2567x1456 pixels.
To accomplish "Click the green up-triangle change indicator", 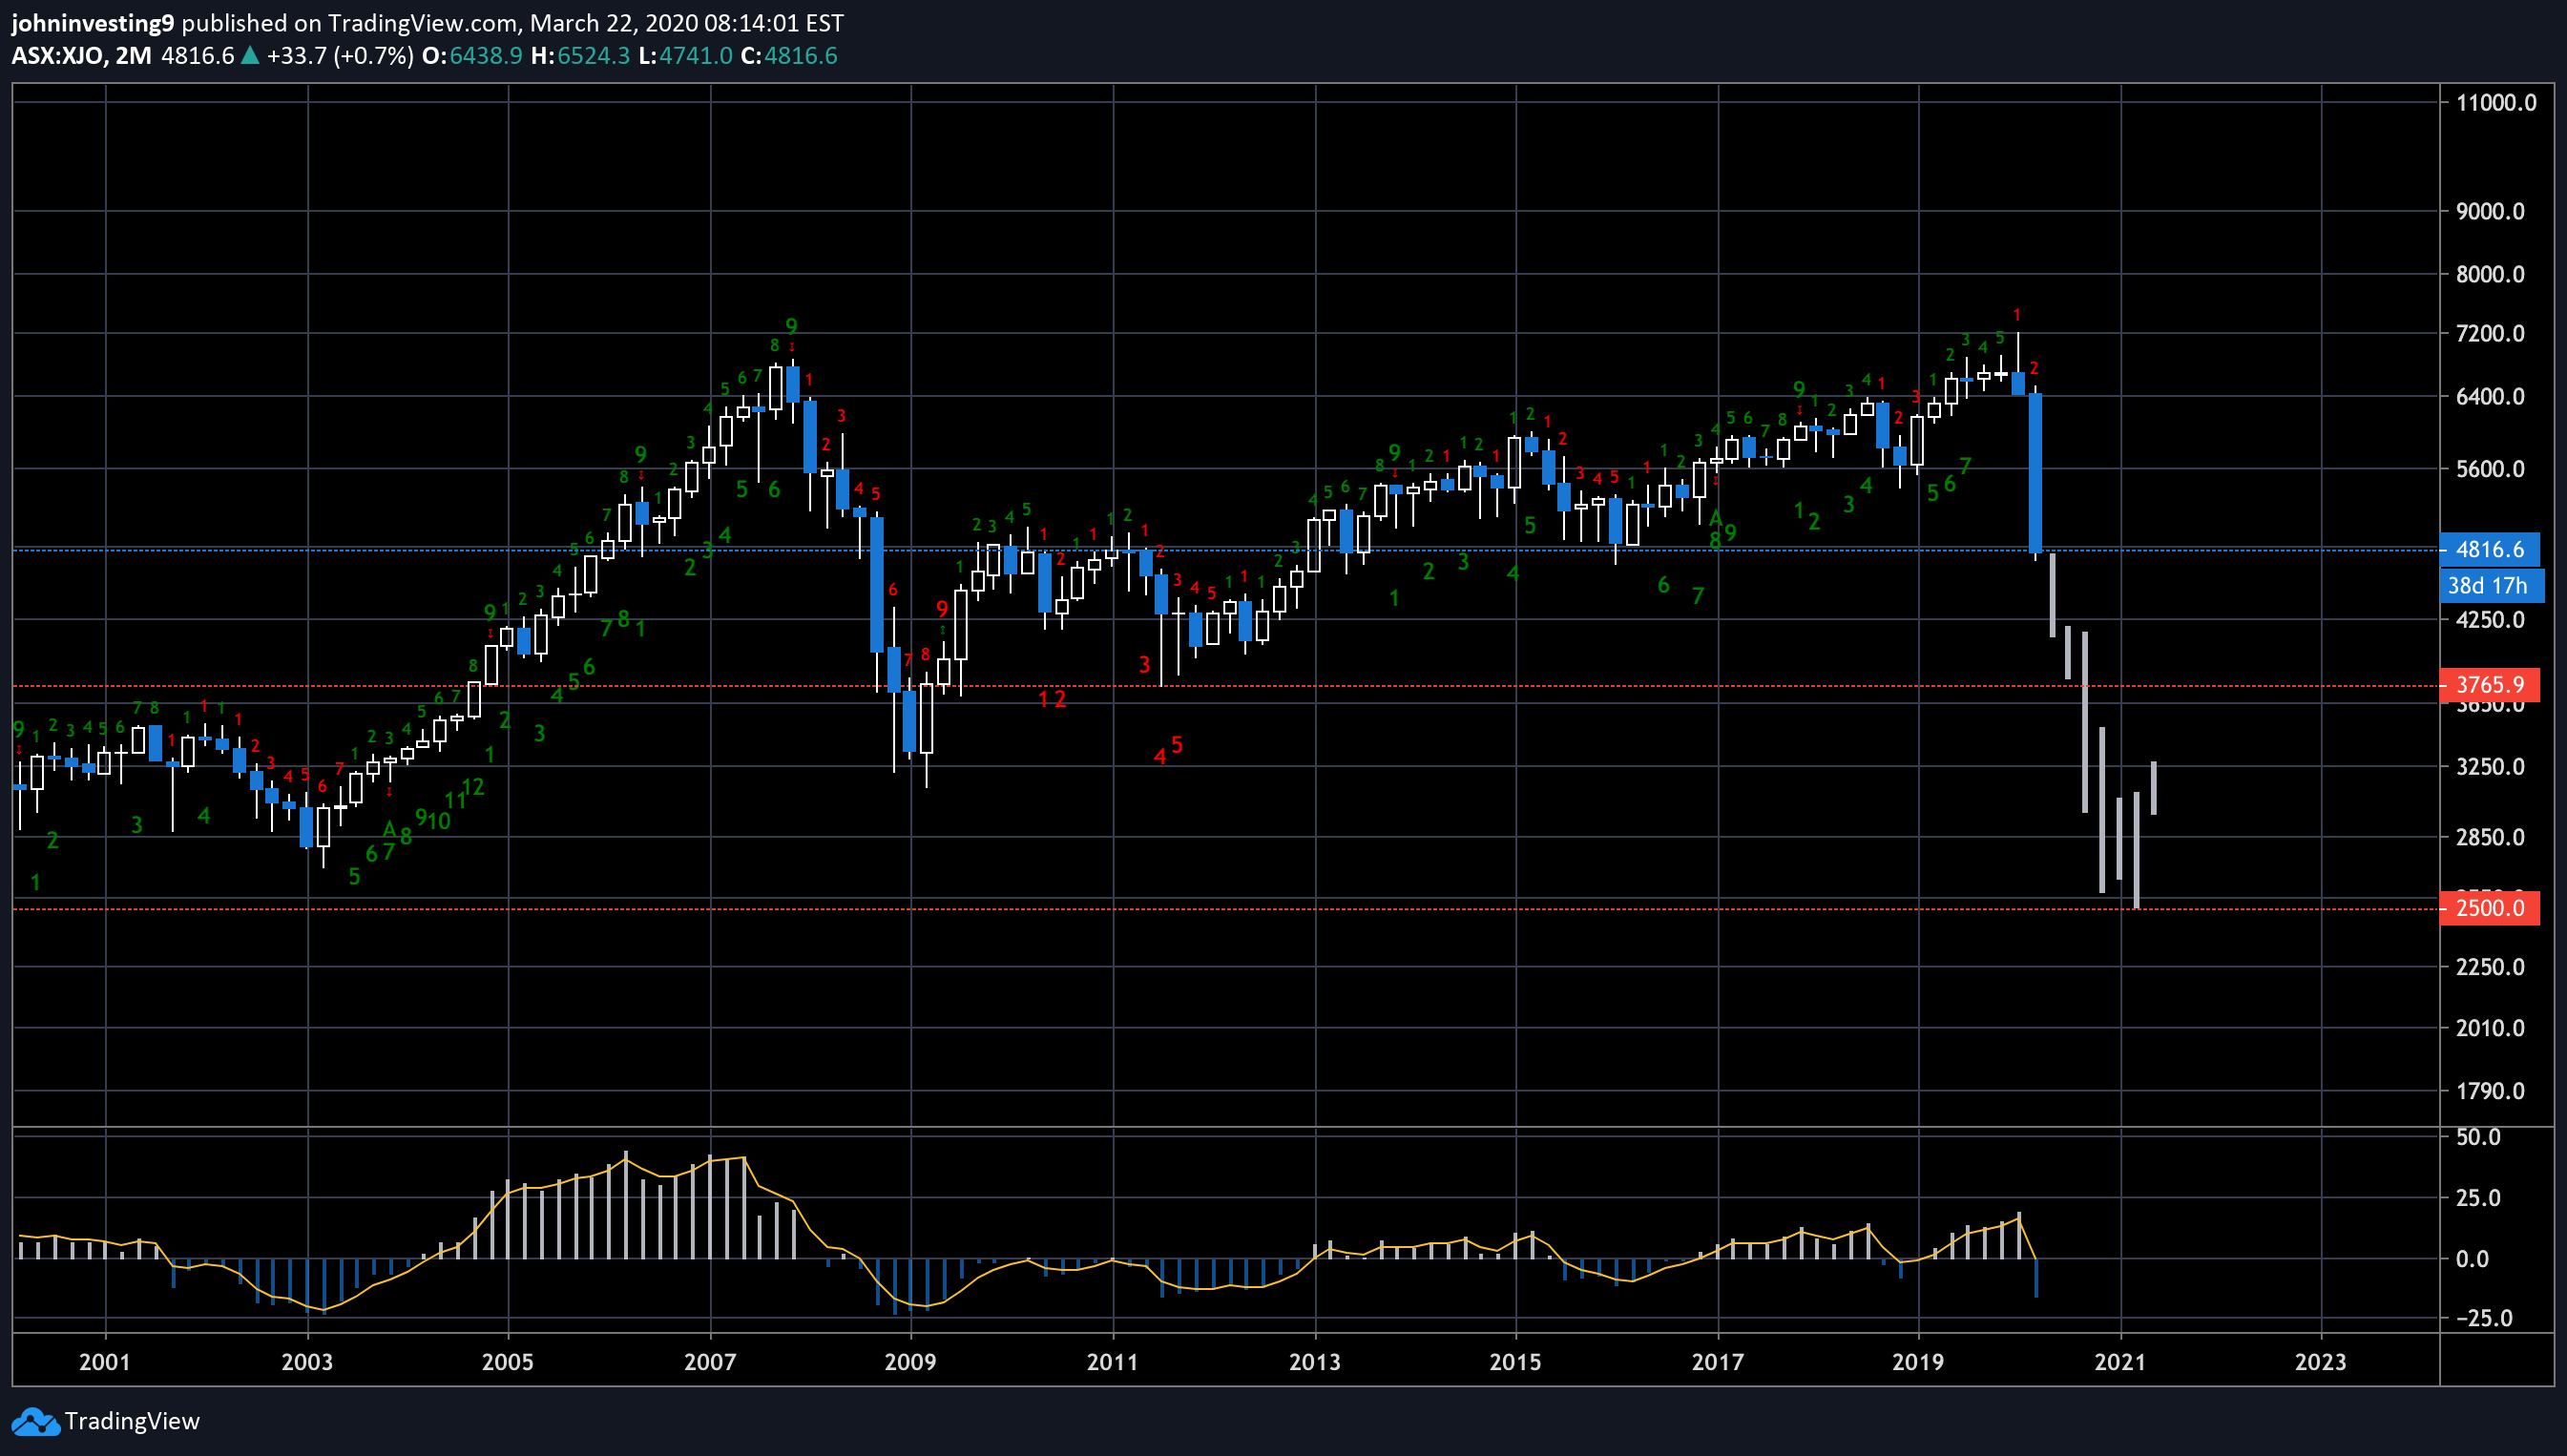I will pyautogui.click(x=250, y=56).
